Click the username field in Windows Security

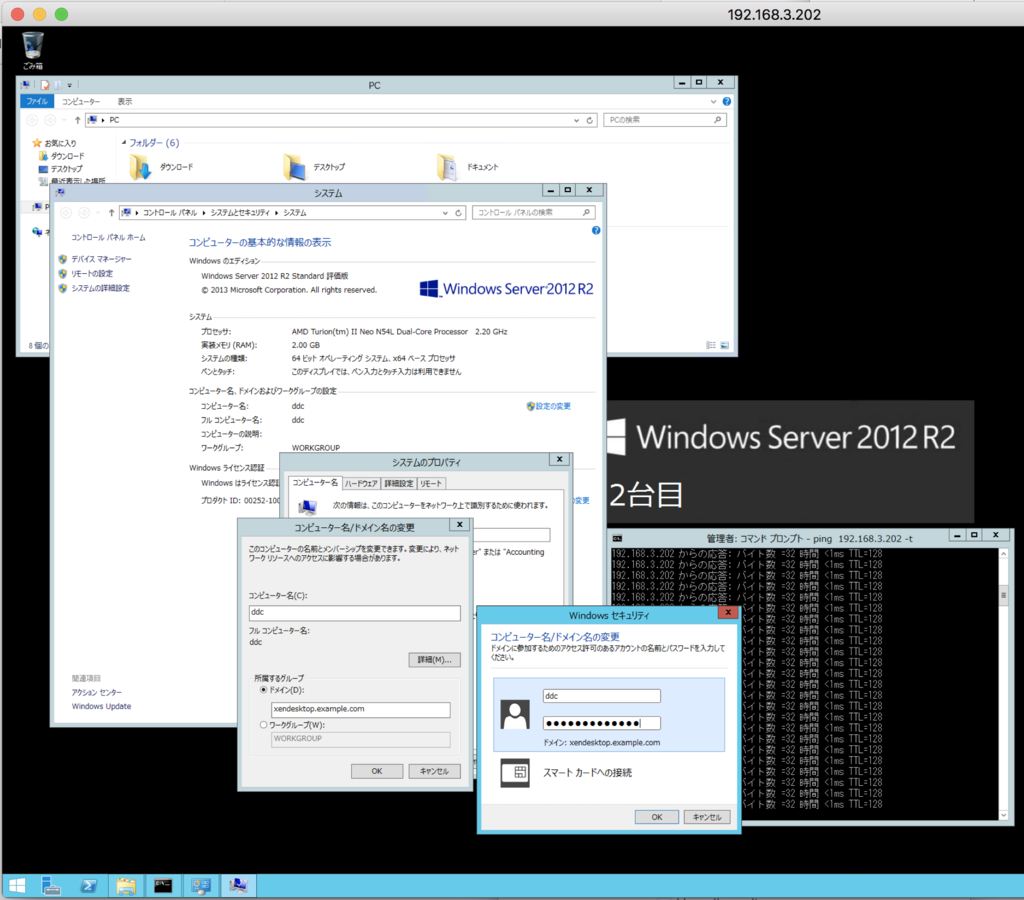[x=601, y=696]
